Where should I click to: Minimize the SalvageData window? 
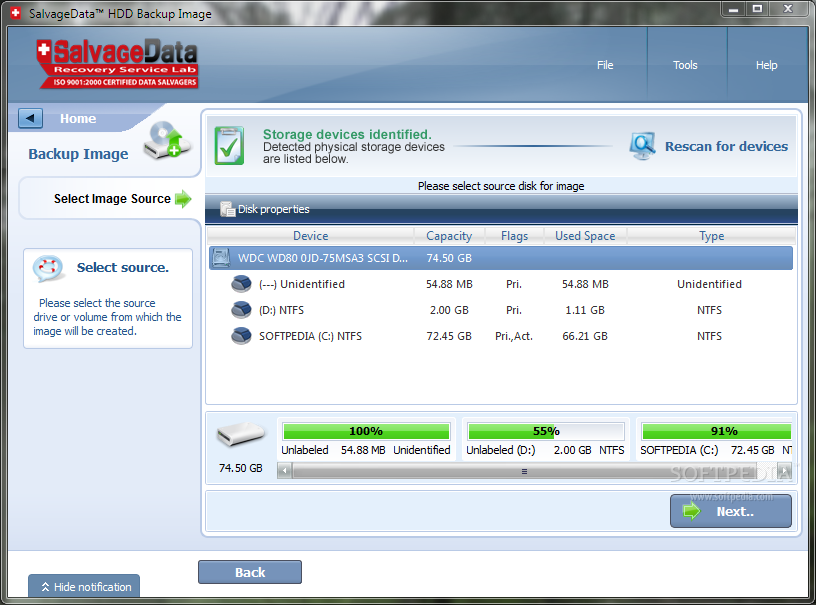[733, 9]
